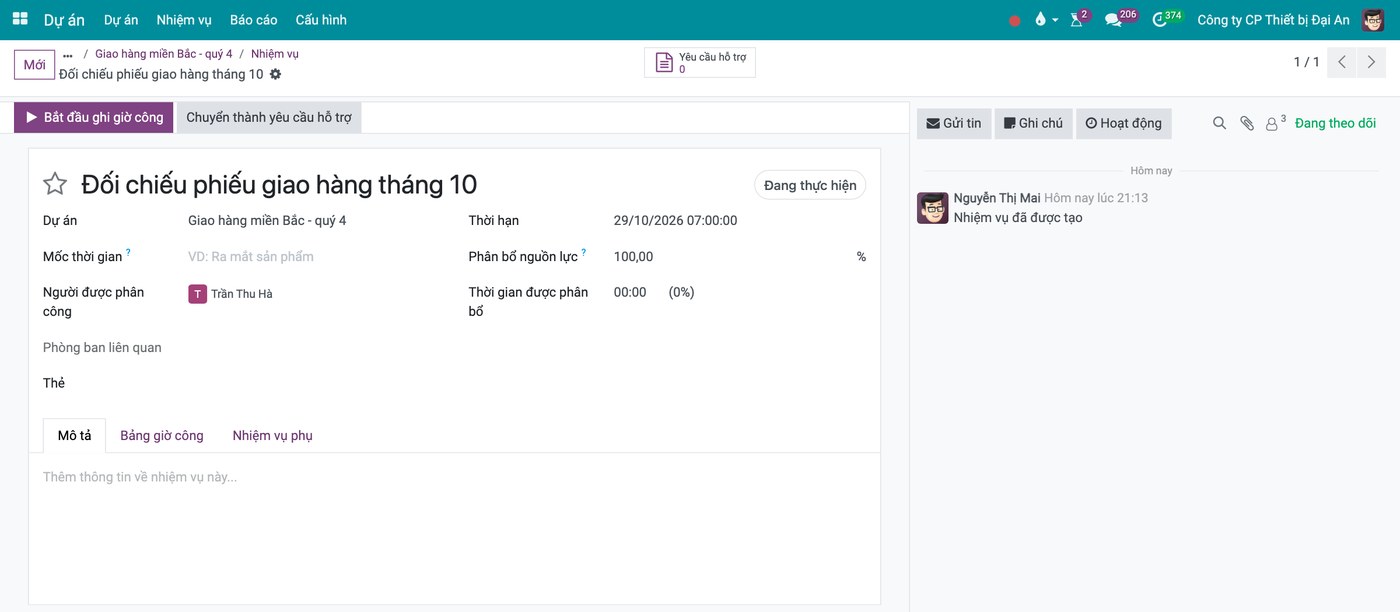Open the Cấu hình menu
This screenshot has height=612, width=1400.
click(x=321, y=20)
